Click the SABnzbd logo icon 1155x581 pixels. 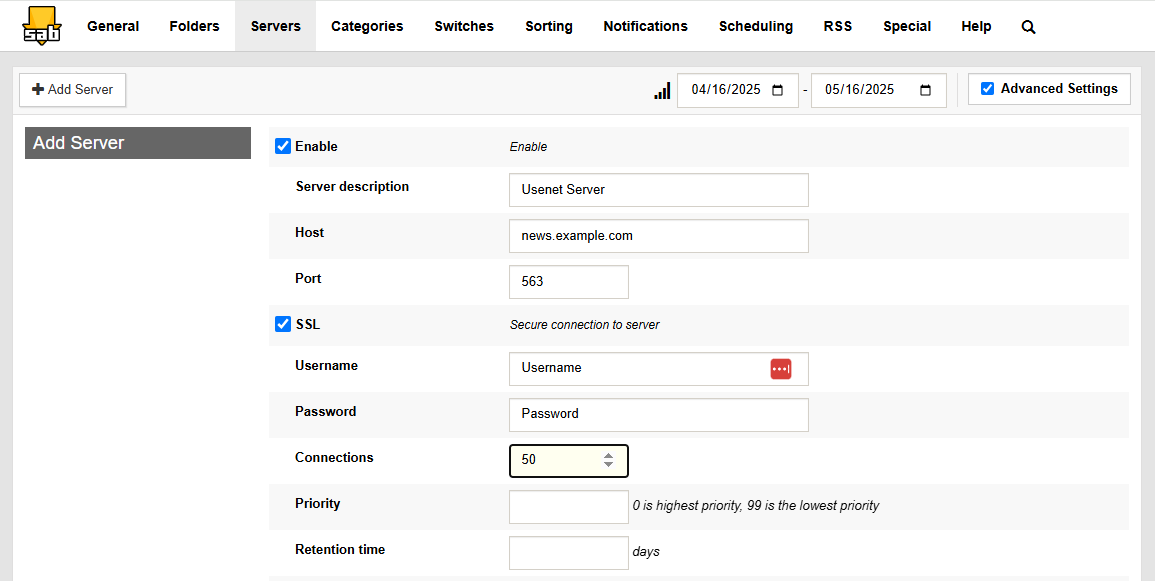point(41,26)
